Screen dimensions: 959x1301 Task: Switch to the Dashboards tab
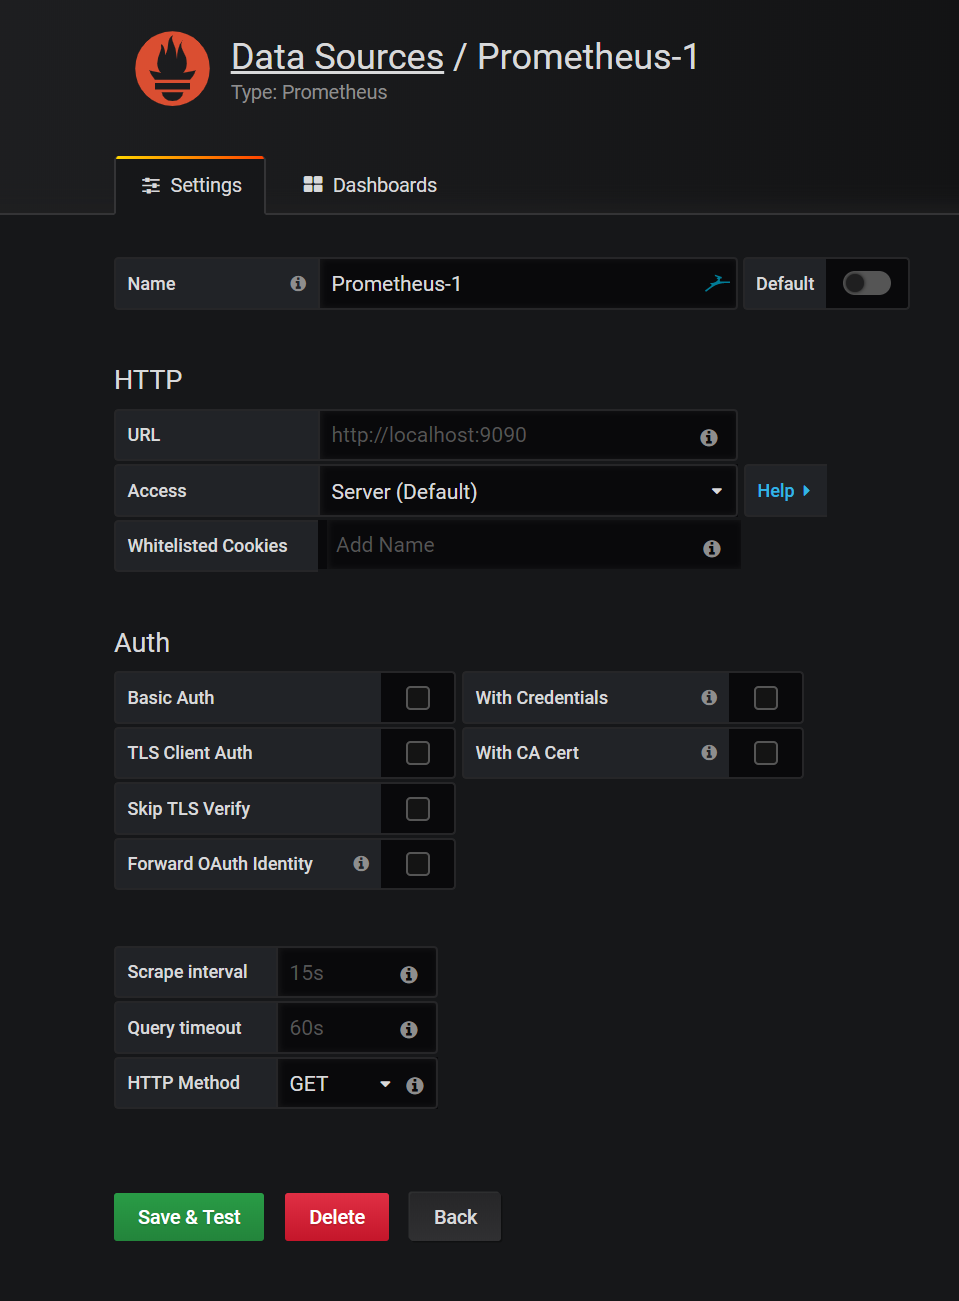370,185
